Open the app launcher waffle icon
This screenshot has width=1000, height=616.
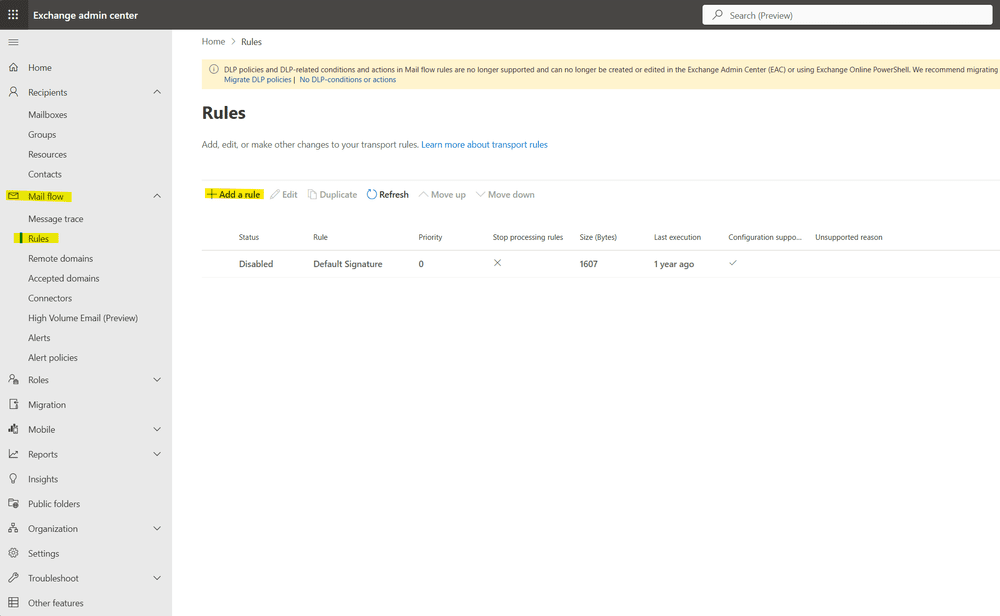pyautogui.click(x=13, y=14)
